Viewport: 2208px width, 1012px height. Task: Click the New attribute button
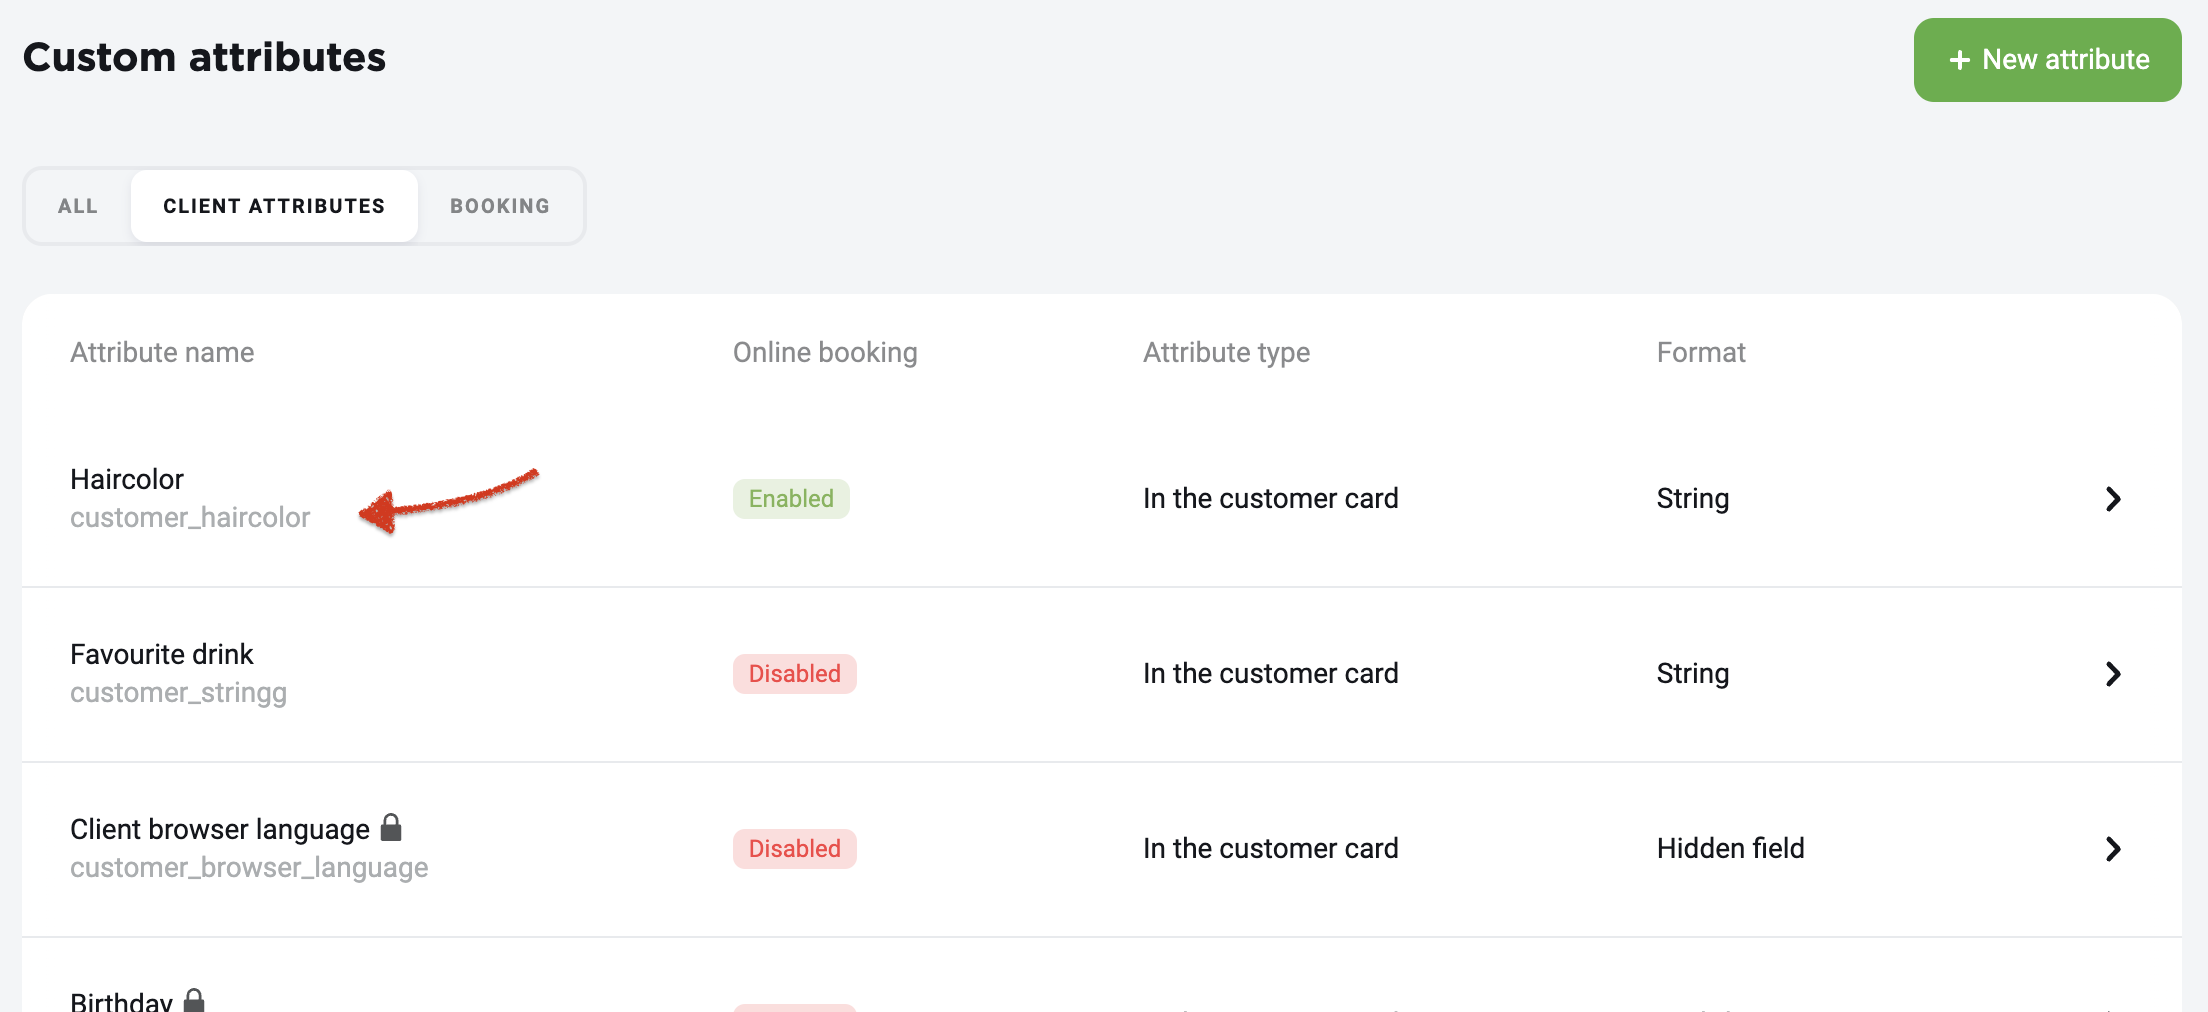click(2047, 60)
